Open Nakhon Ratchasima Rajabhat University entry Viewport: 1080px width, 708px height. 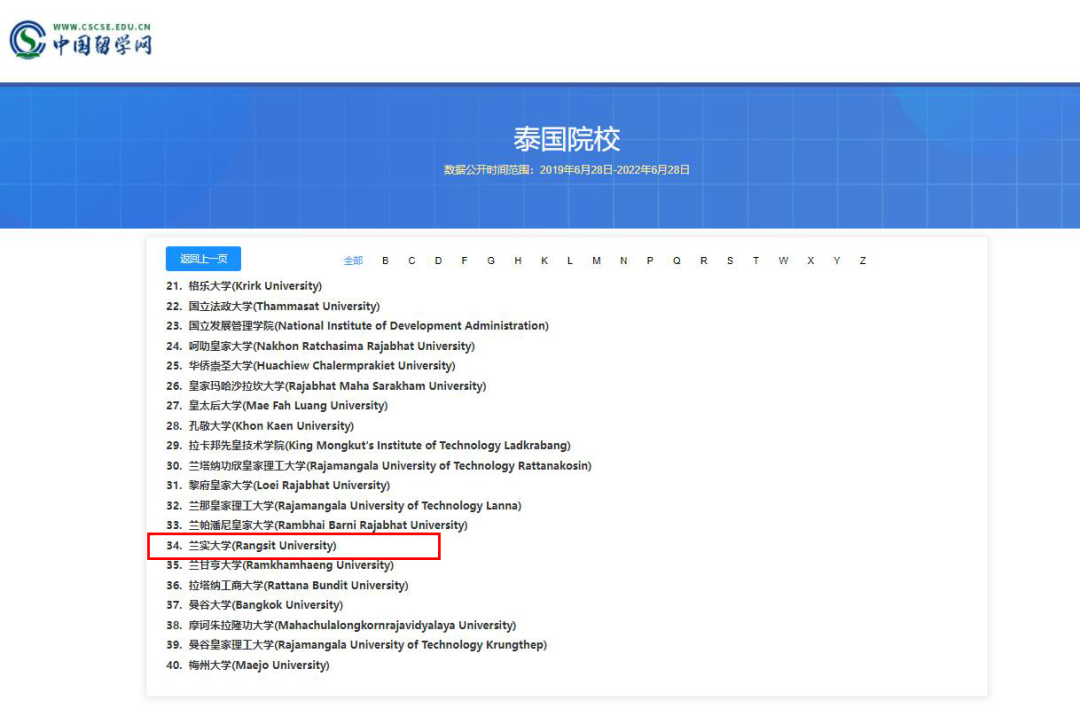coord(320,346)
